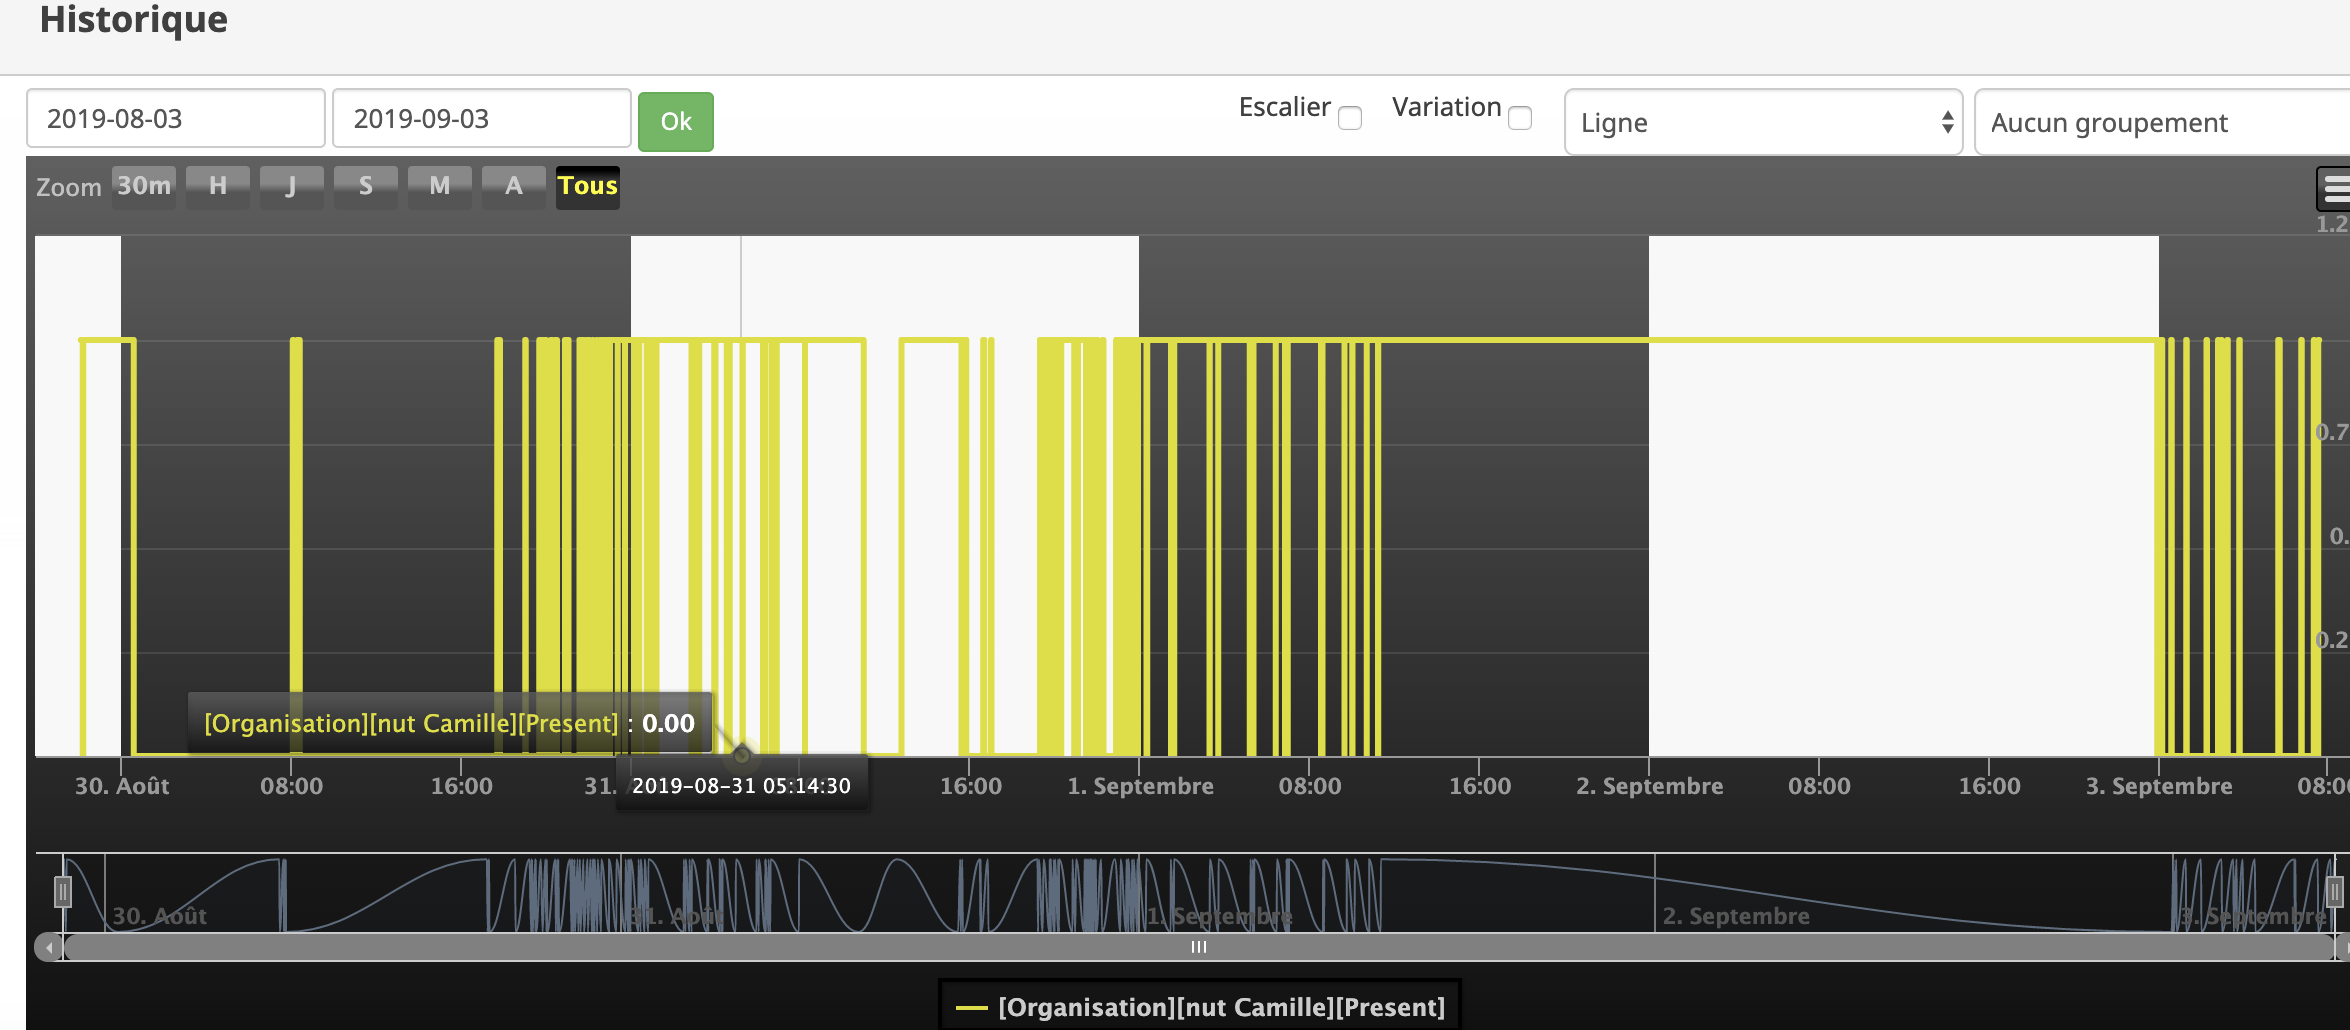Open the chart context hamburger menu
Image resolution: width=2350 pixels, height=1030 pixels.
(x=2334, y=187)
